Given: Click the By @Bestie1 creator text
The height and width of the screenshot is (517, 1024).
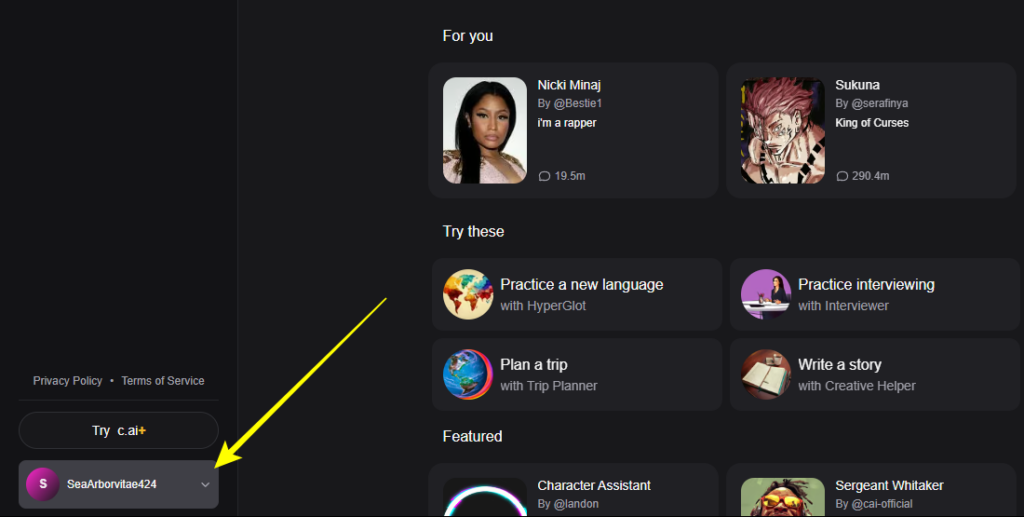Looking at the screenshot, I should point(569,103).
